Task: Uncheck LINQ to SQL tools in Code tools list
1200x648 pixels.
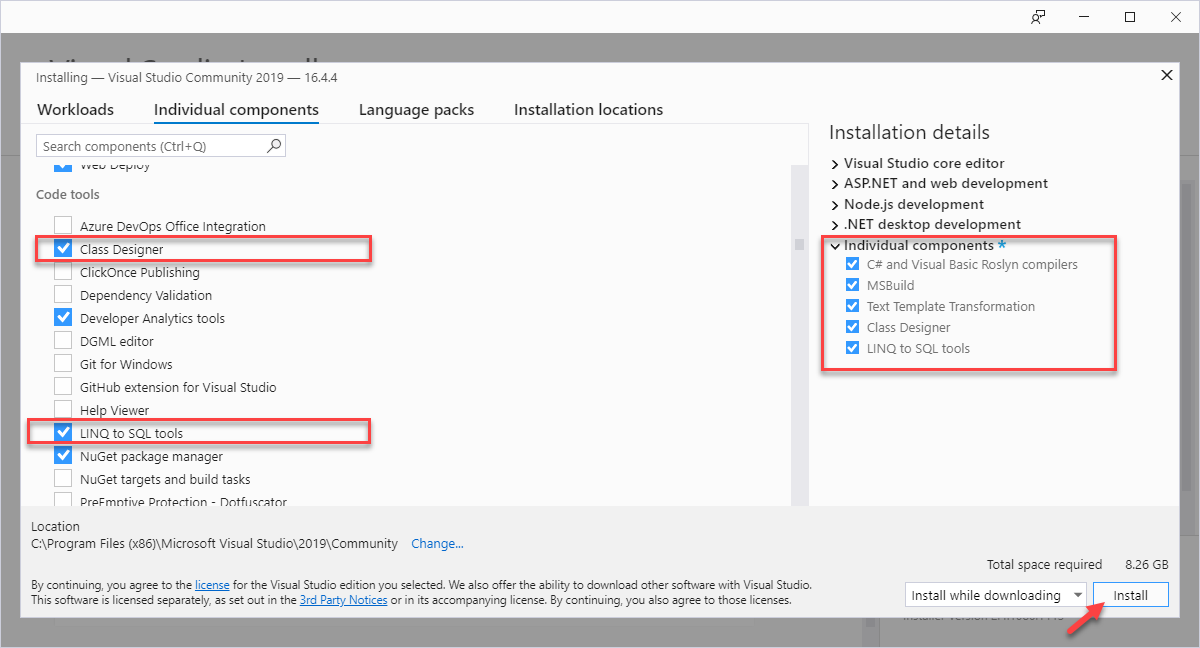Action: tap(63, 433)
